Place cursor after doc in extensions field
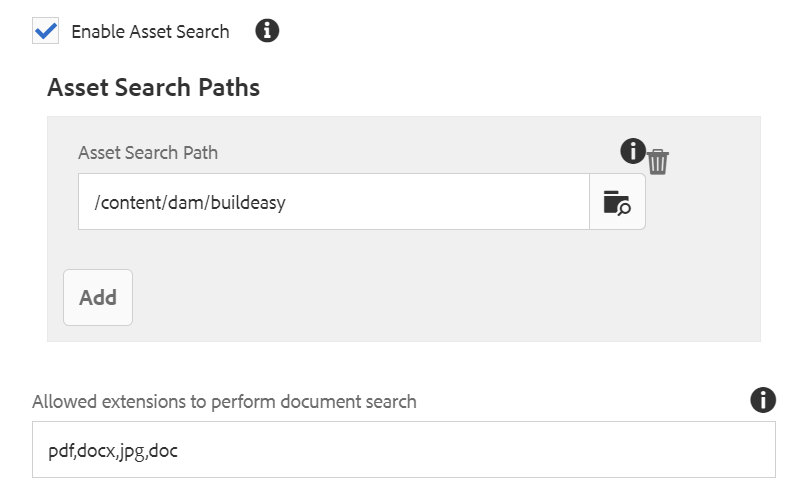This screenshot has height=498, width=799. pos(179,451)
